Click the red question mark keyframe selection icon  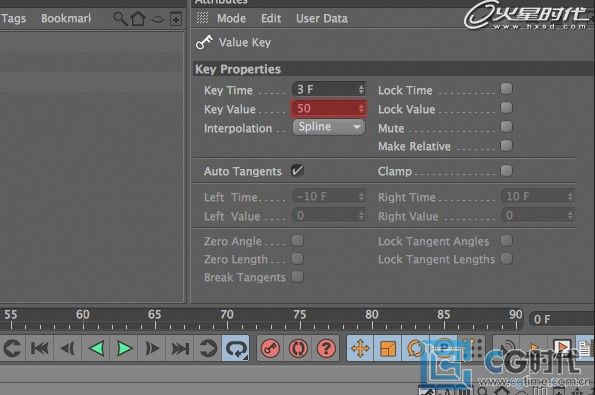click(x=326, y=348)
